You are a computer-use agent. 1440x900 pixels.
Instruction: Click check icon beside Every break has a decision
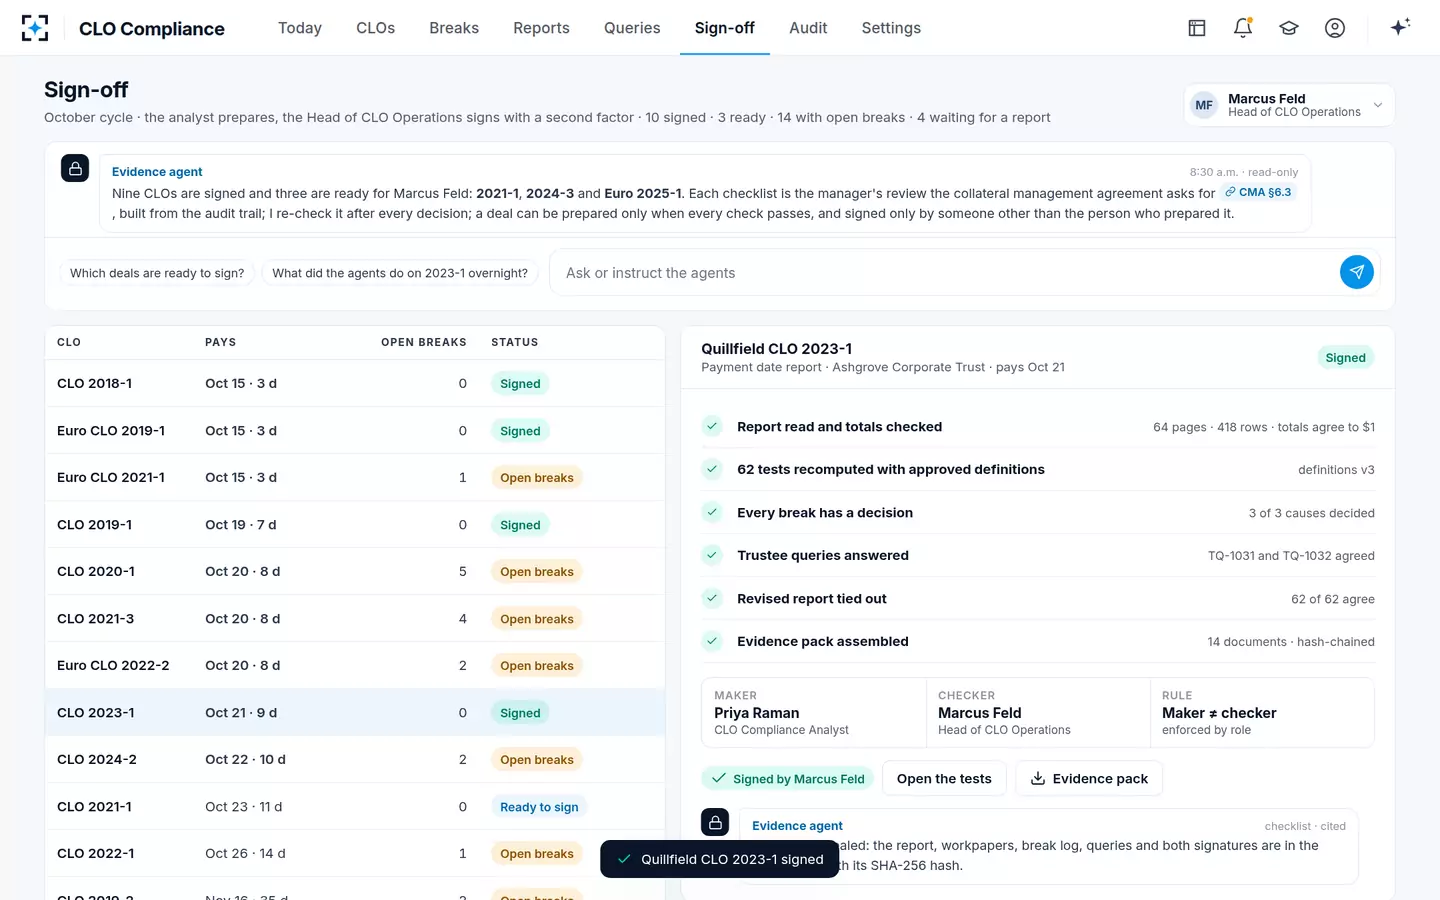712,512
